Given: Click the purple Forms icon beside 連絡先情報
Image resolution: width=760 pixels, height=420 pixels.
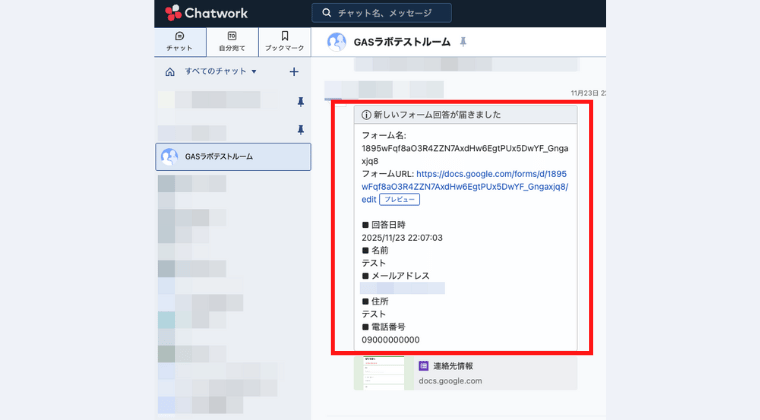Looking at the screenshot, I should (x=424, y=366).
